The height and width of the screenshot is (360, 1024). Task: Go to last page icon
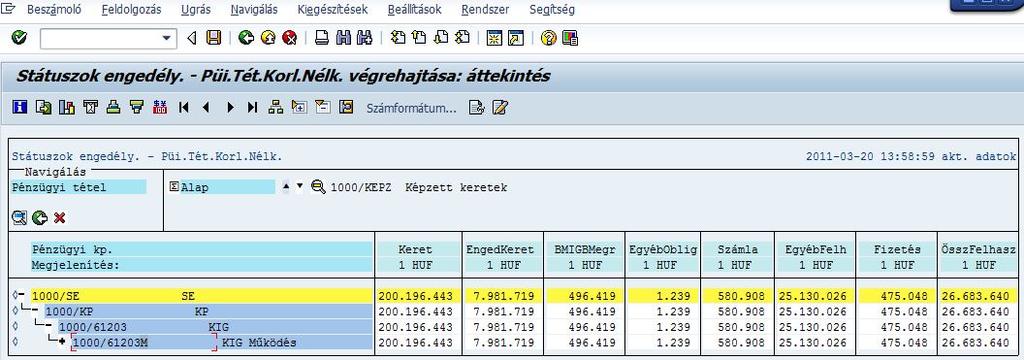click(x=462, y=39)
